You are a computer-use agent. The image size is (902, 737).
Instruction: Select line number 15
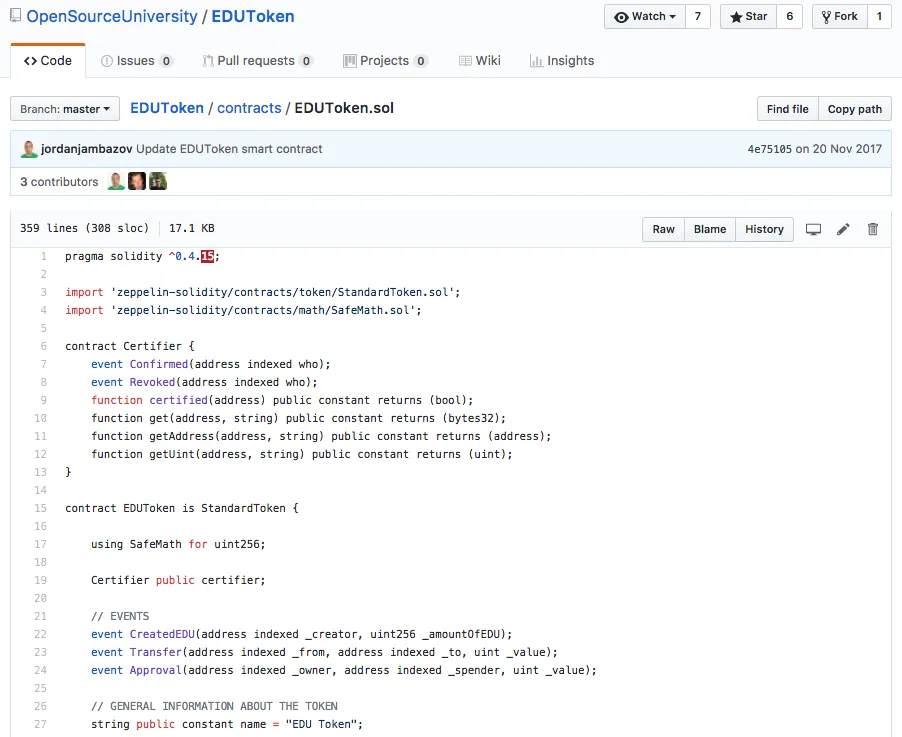[x=40, y=508]
